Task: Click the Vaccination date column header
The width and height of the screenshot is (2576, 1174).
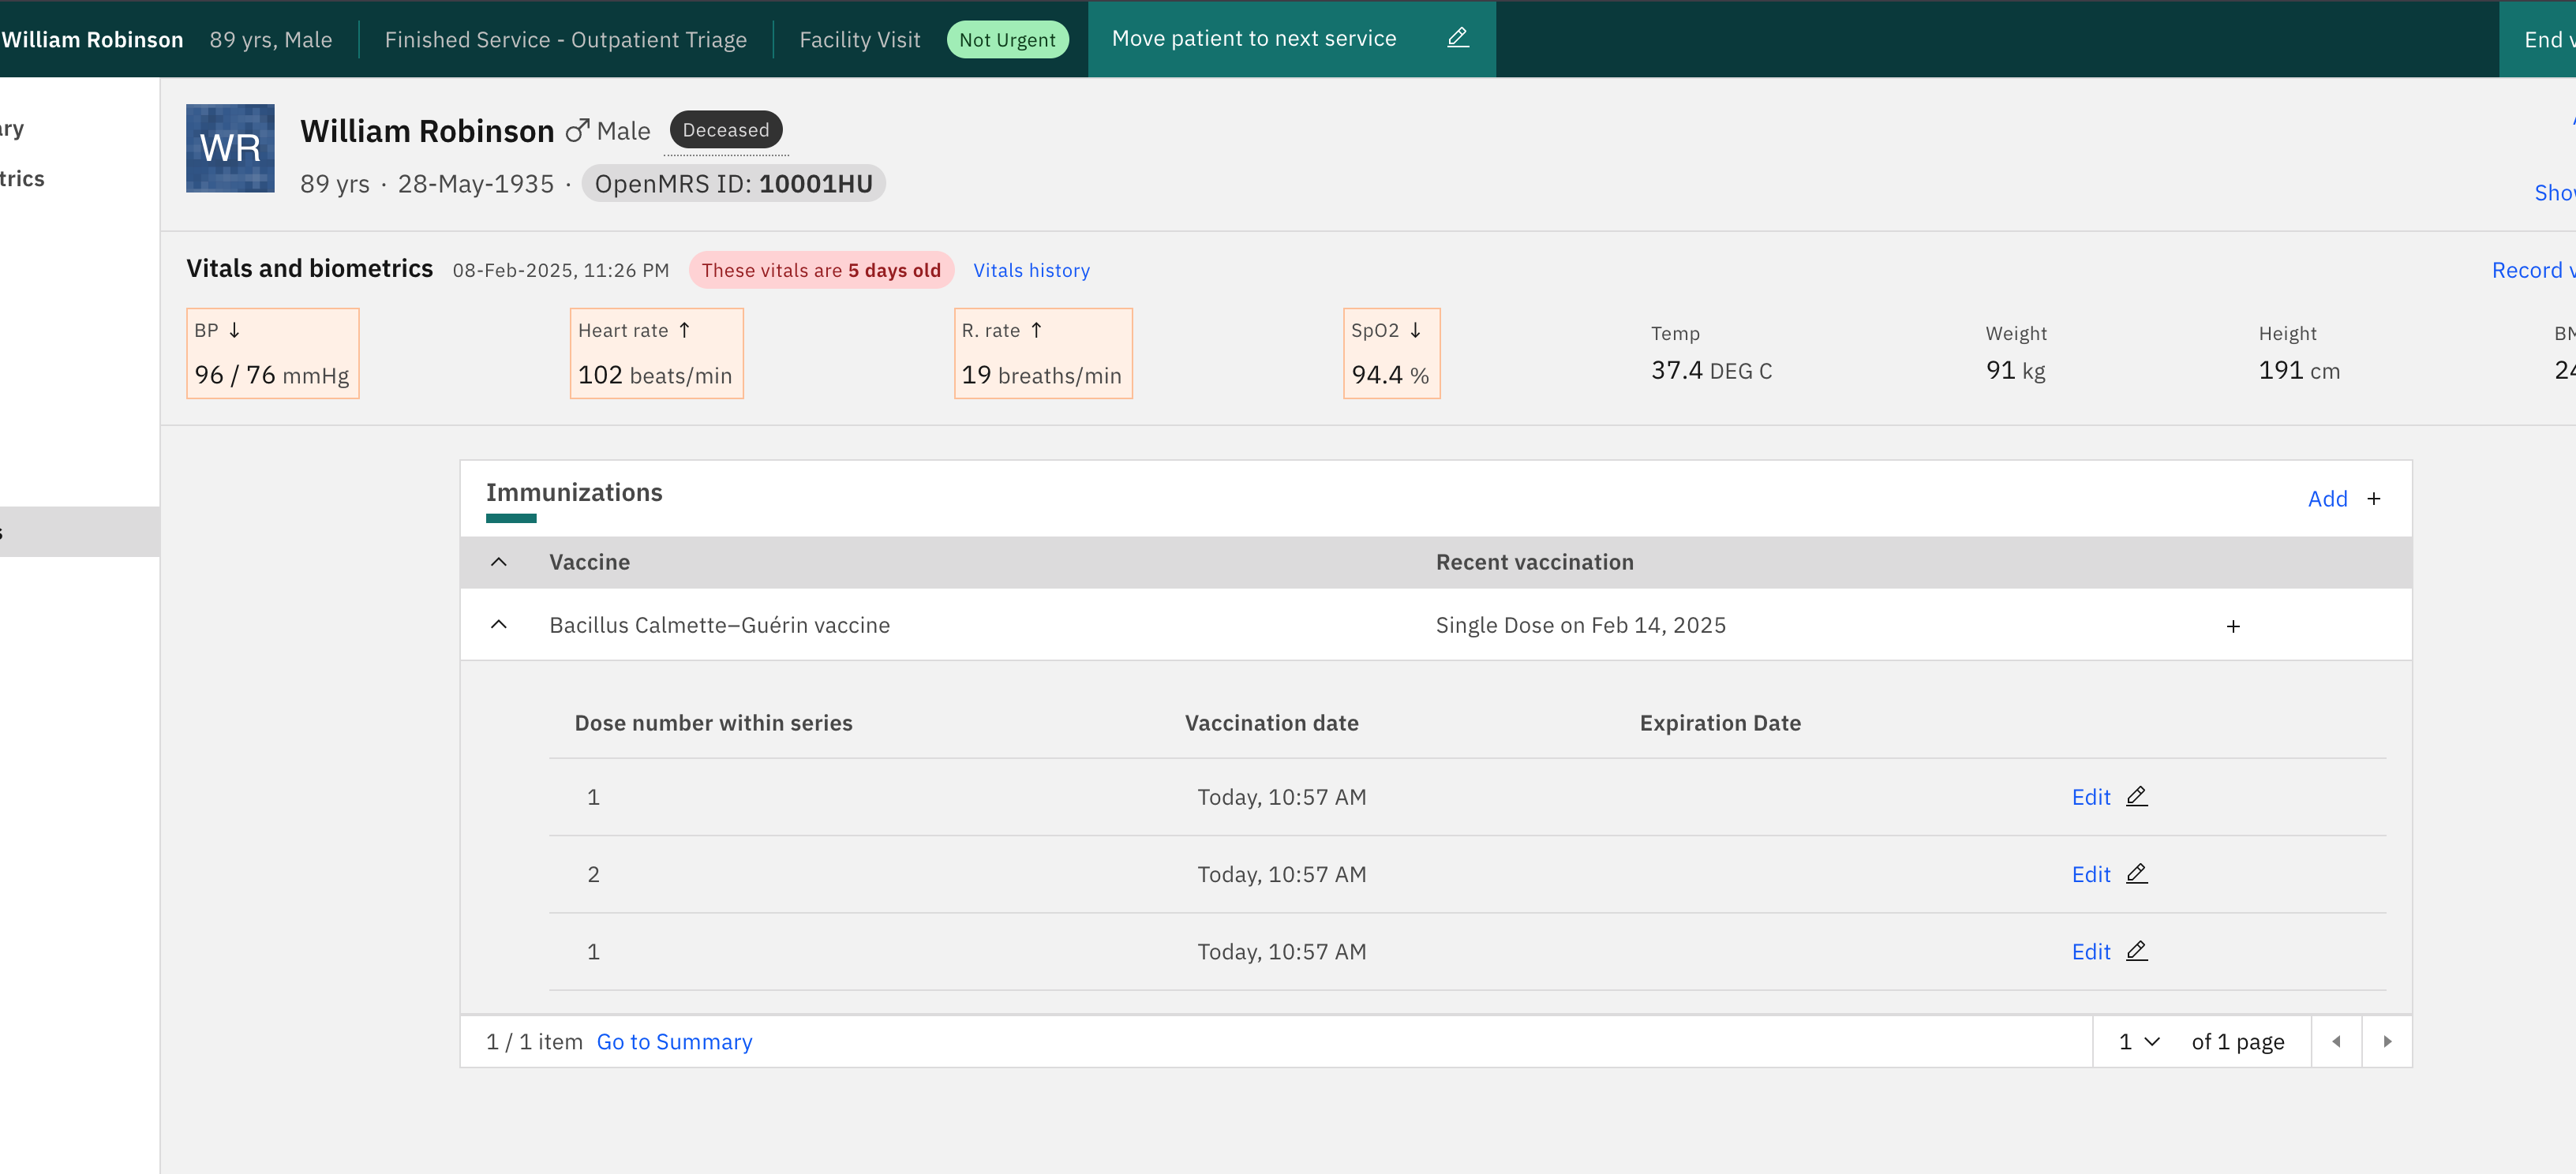Action: tap(1271, 723)
